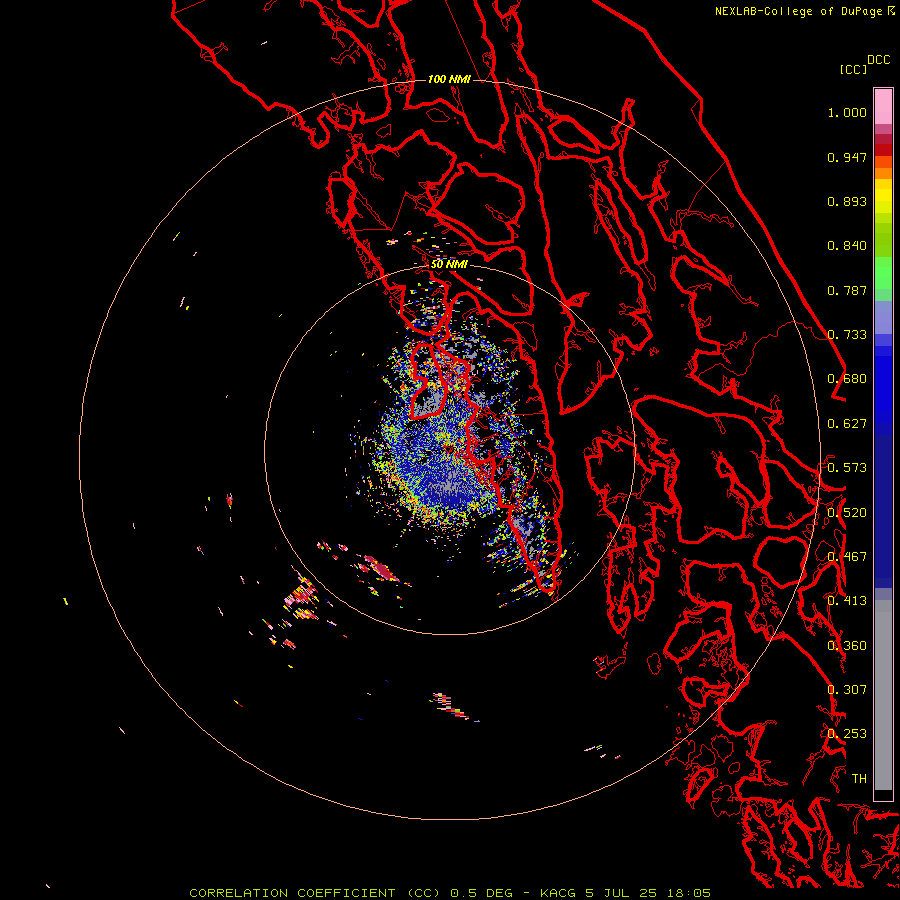Click the 50 NMI range ring label
The image size is (900, 900).
point(449,265)
